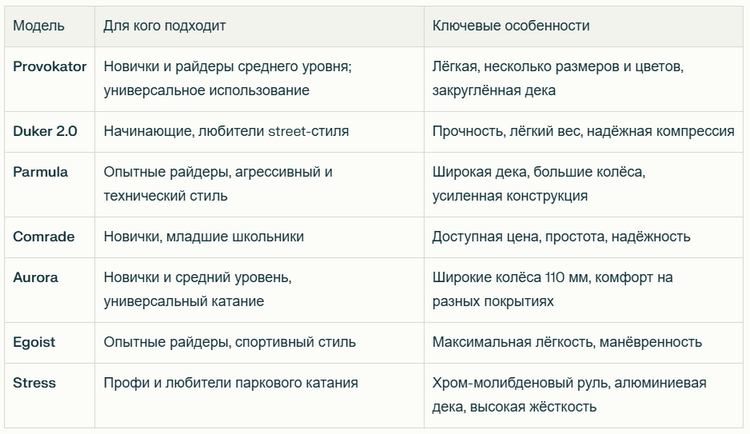This screenshot has height=434, width=750.
Task: Select the Comrade model name cell
Action: click(x=43, y=237)
